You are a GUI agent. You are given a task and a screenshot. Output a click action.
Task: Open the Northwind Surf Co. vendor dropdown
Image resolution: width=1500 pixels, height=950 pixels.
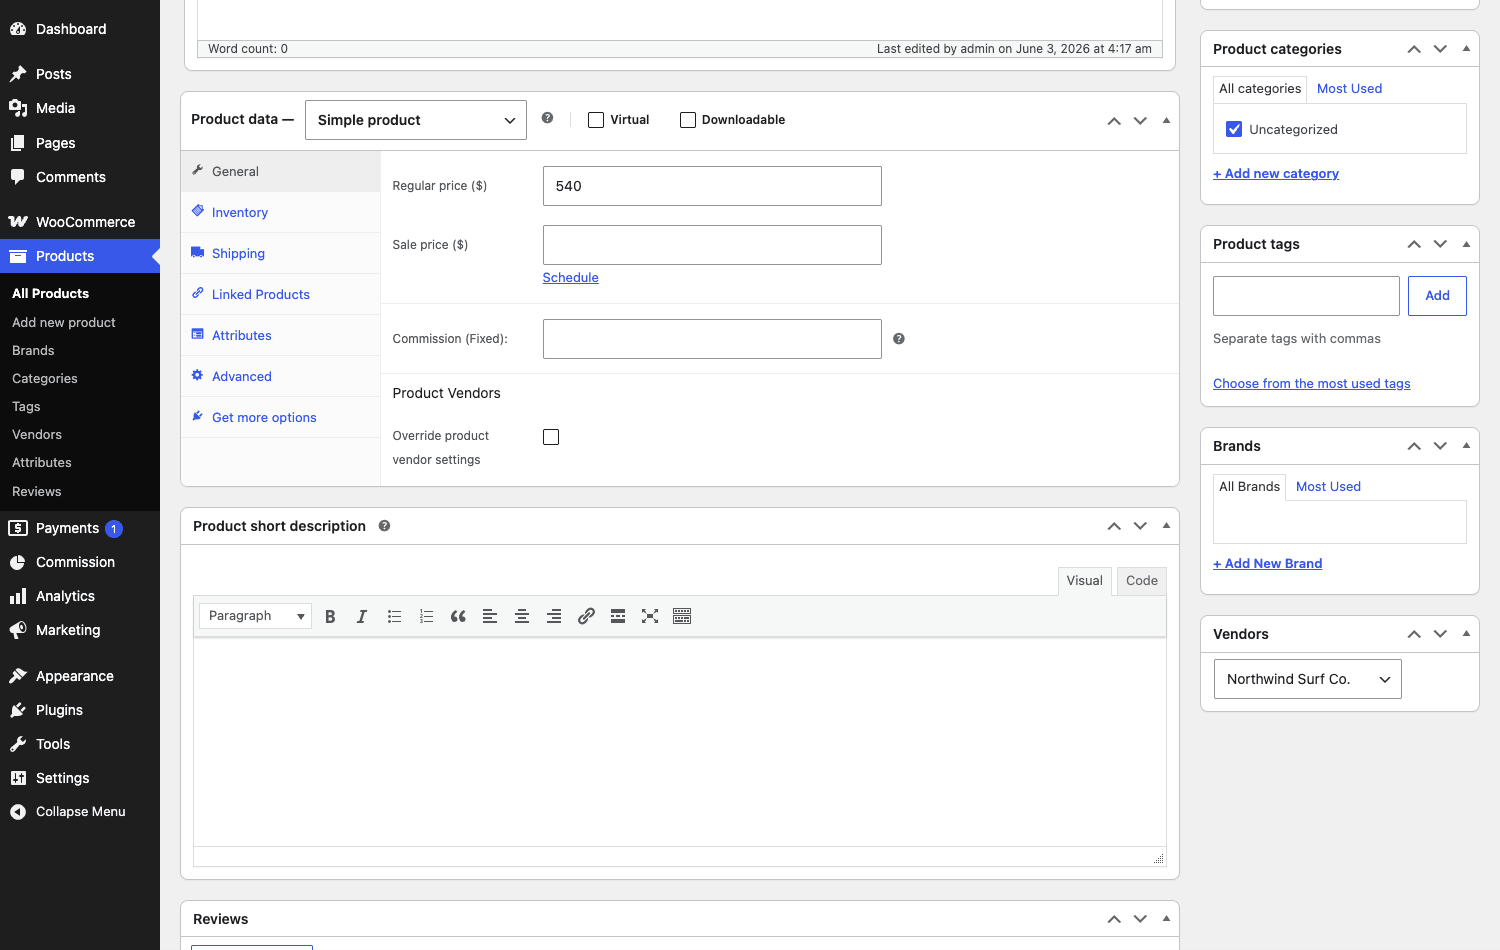coord(1308,679)
